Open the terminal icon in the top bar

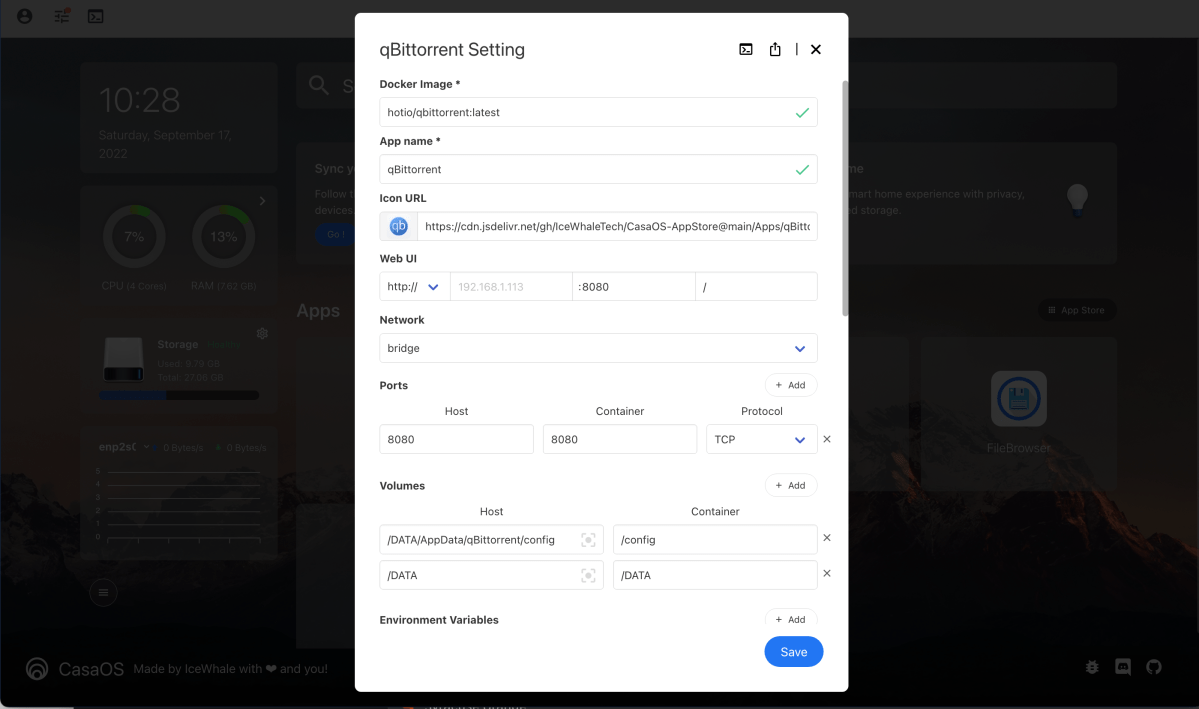[96, 16]
